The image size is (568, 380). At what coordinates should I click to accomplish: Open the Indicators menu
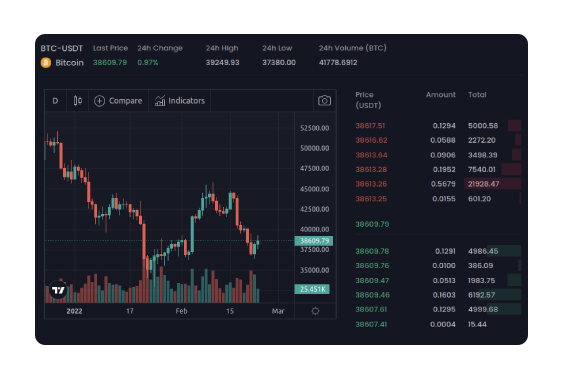click(180, 101)
